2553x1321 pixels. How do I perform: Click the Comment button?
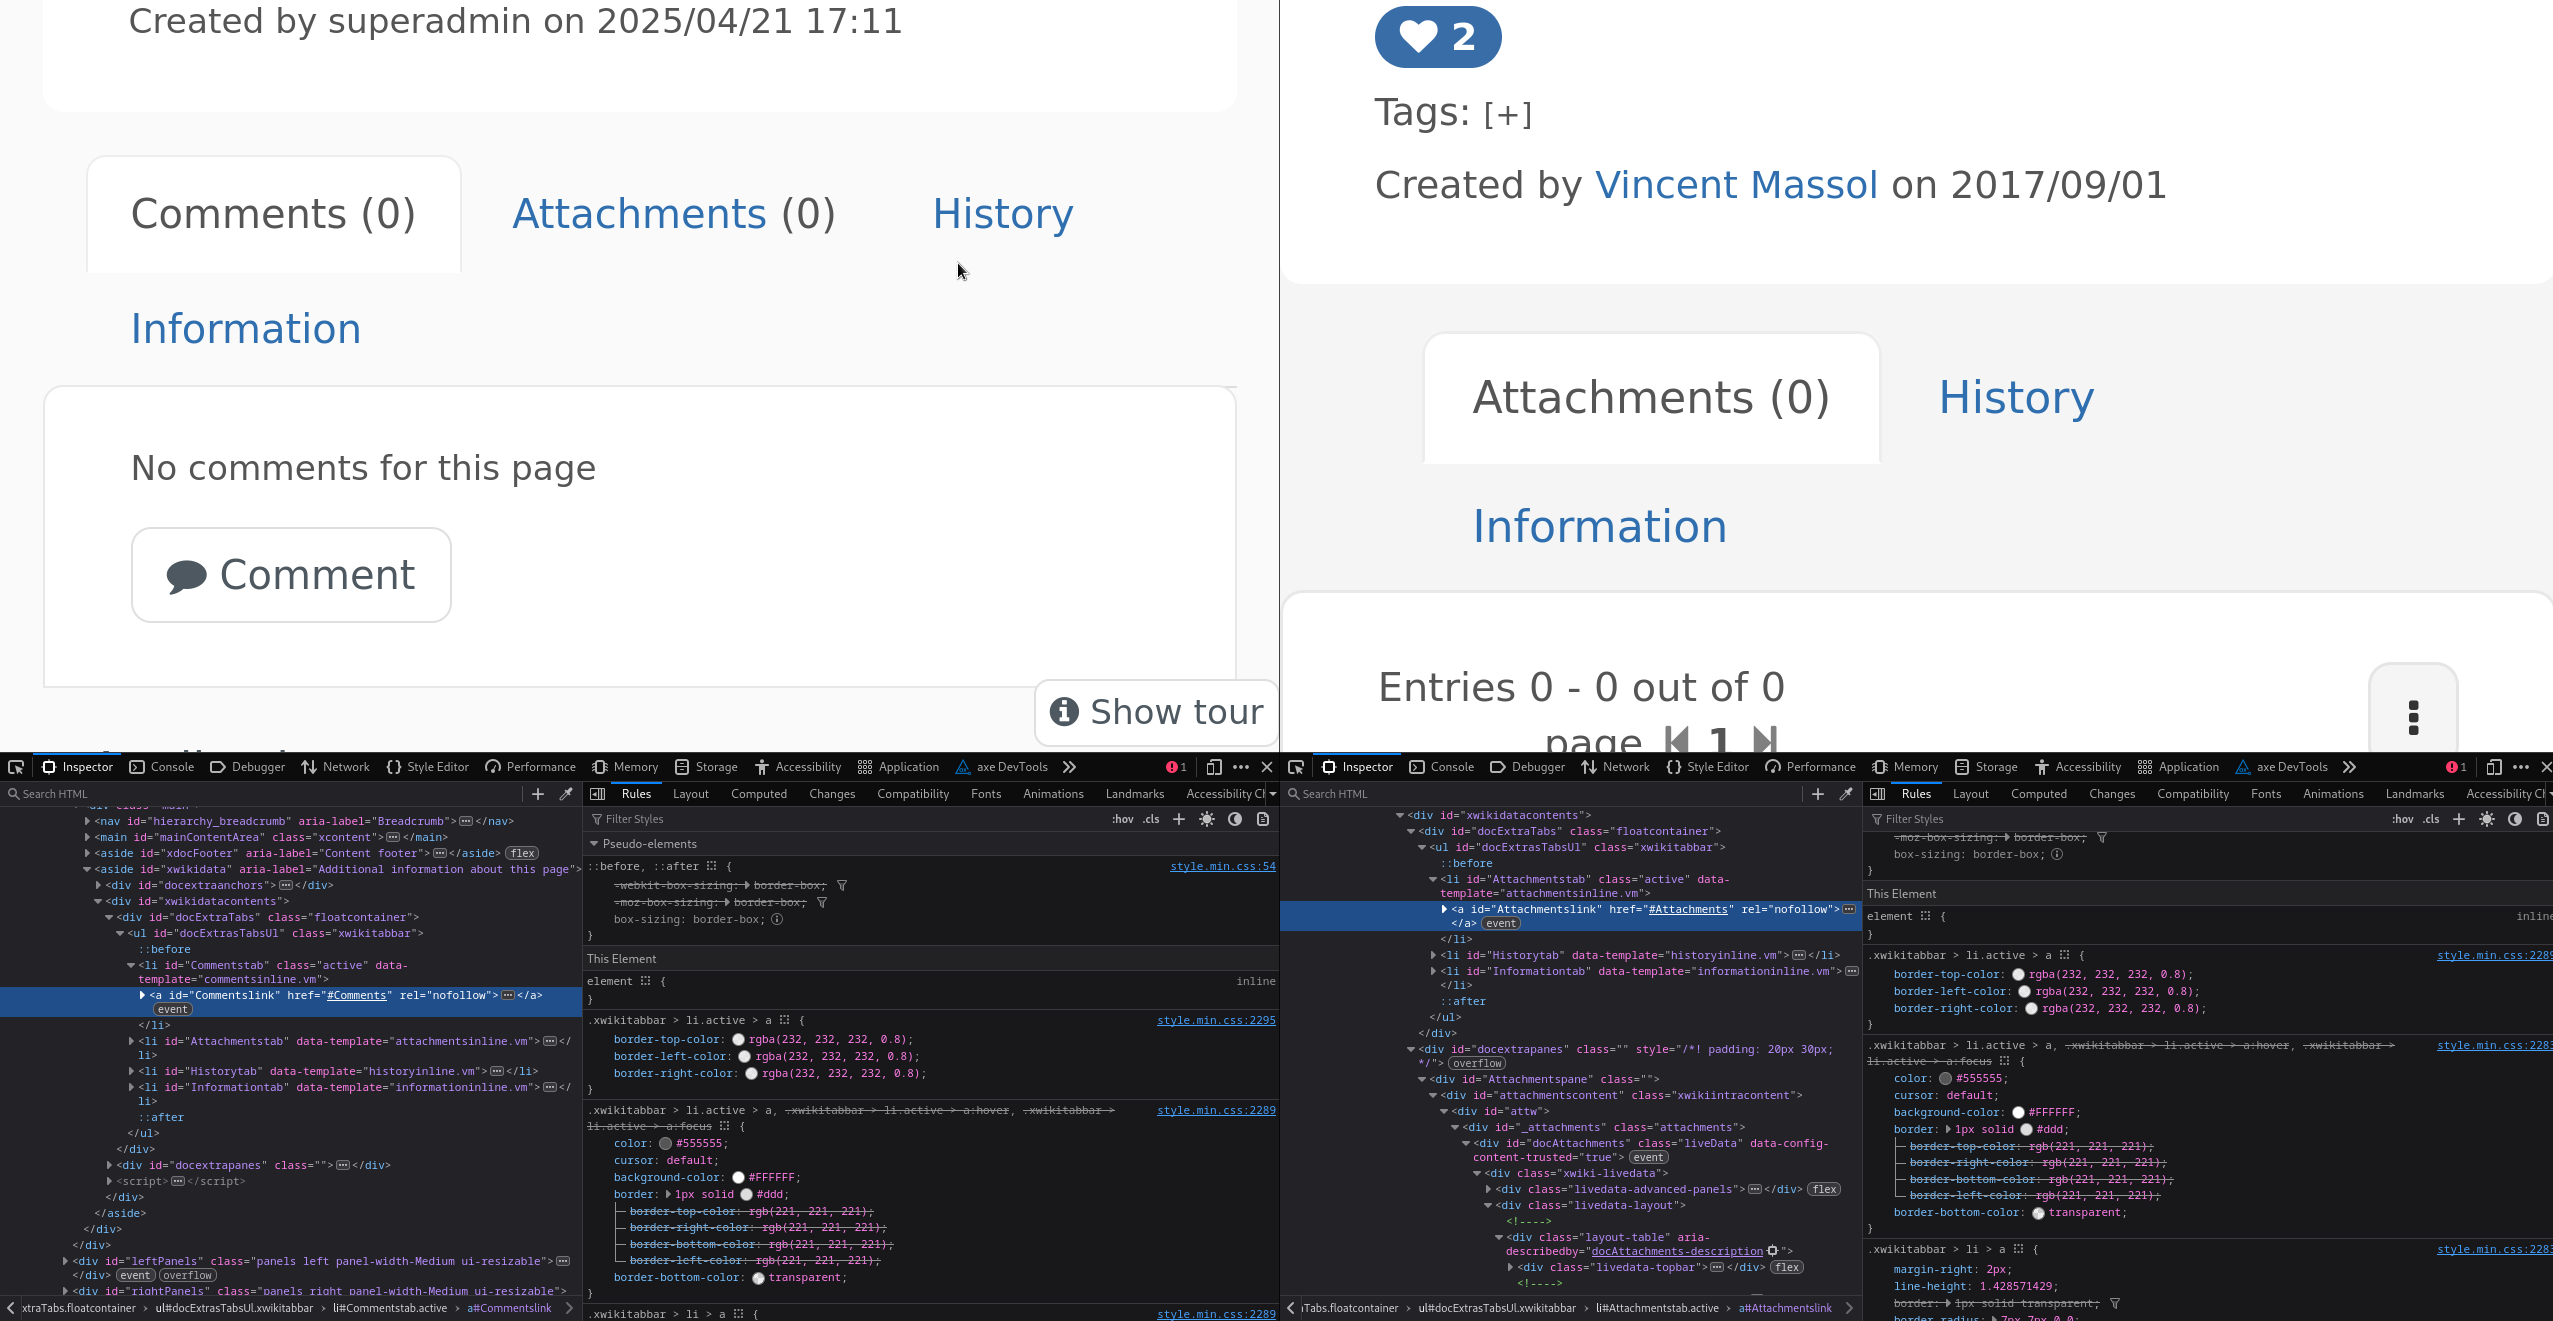click(291, 575)
